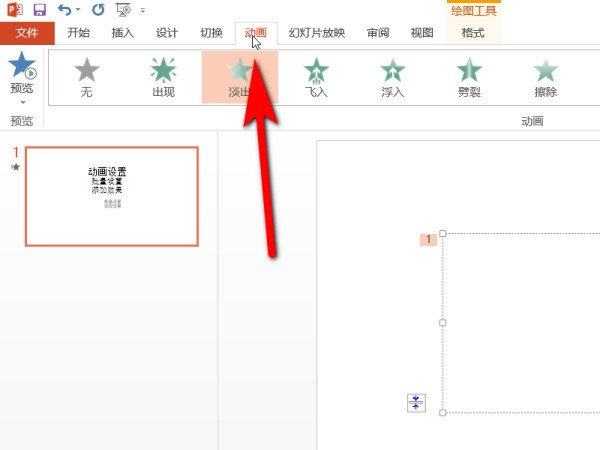Switch to the 幻灯片放映 tab
600x450 pixels.
(317, 33)
